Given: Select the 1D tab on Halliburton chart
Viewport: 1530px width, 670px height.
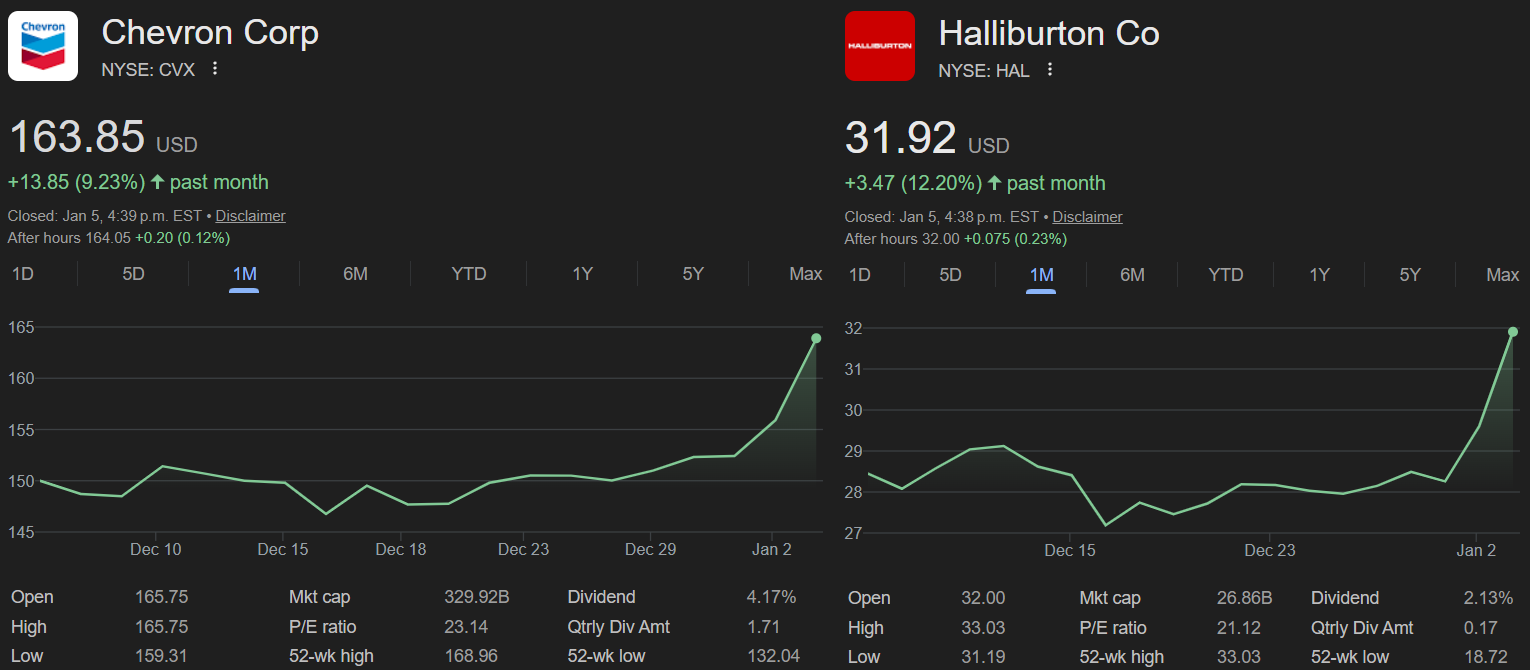Looking at the screenshot, I should pyautogui.click(x=859, y=275).
